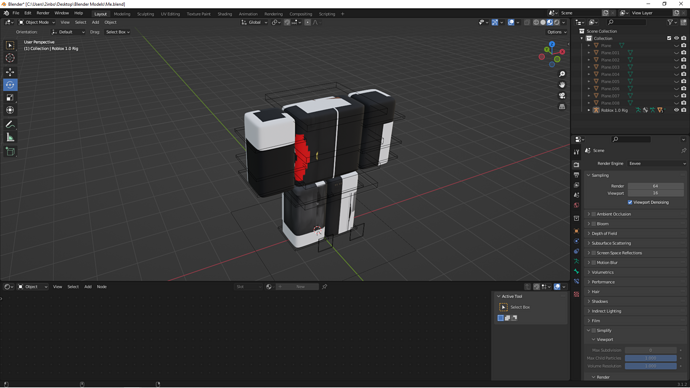This screenshot has height=388, width=690.
Task: Open the Drag Select Box dropdown
Action: coord(117,32)
